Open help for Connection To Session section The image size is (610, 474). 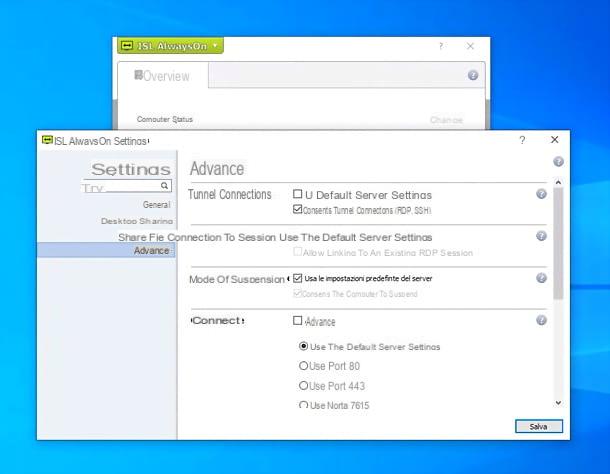click(x=541, y=236)
